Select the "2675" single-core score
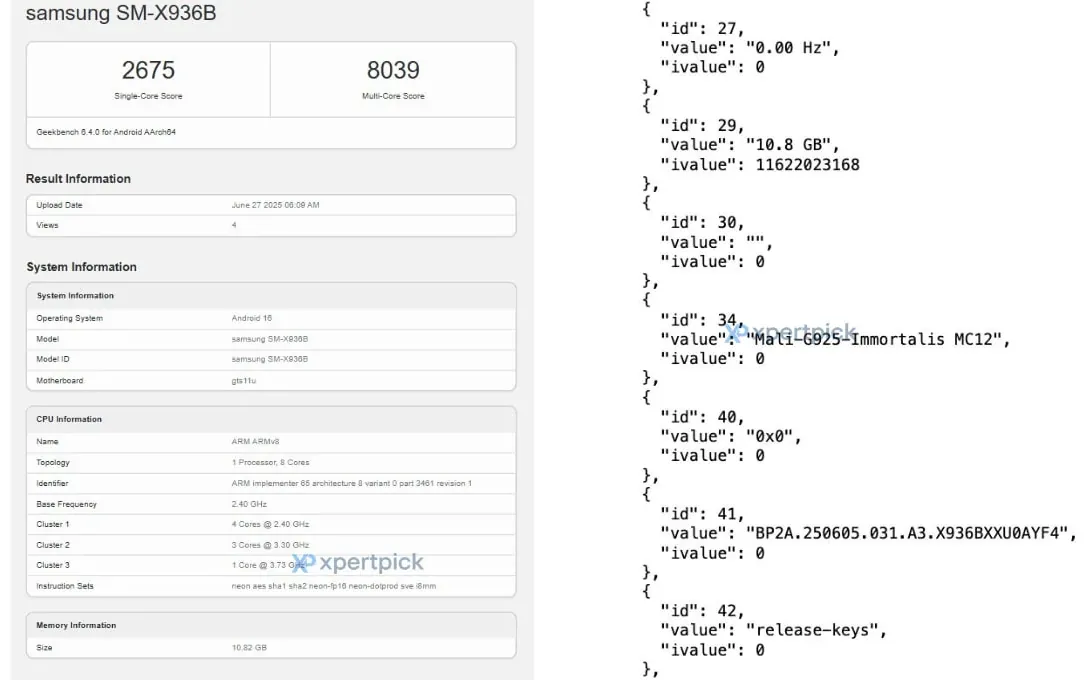The width and height of the screenshot is (1090, 680). (148, 70)
